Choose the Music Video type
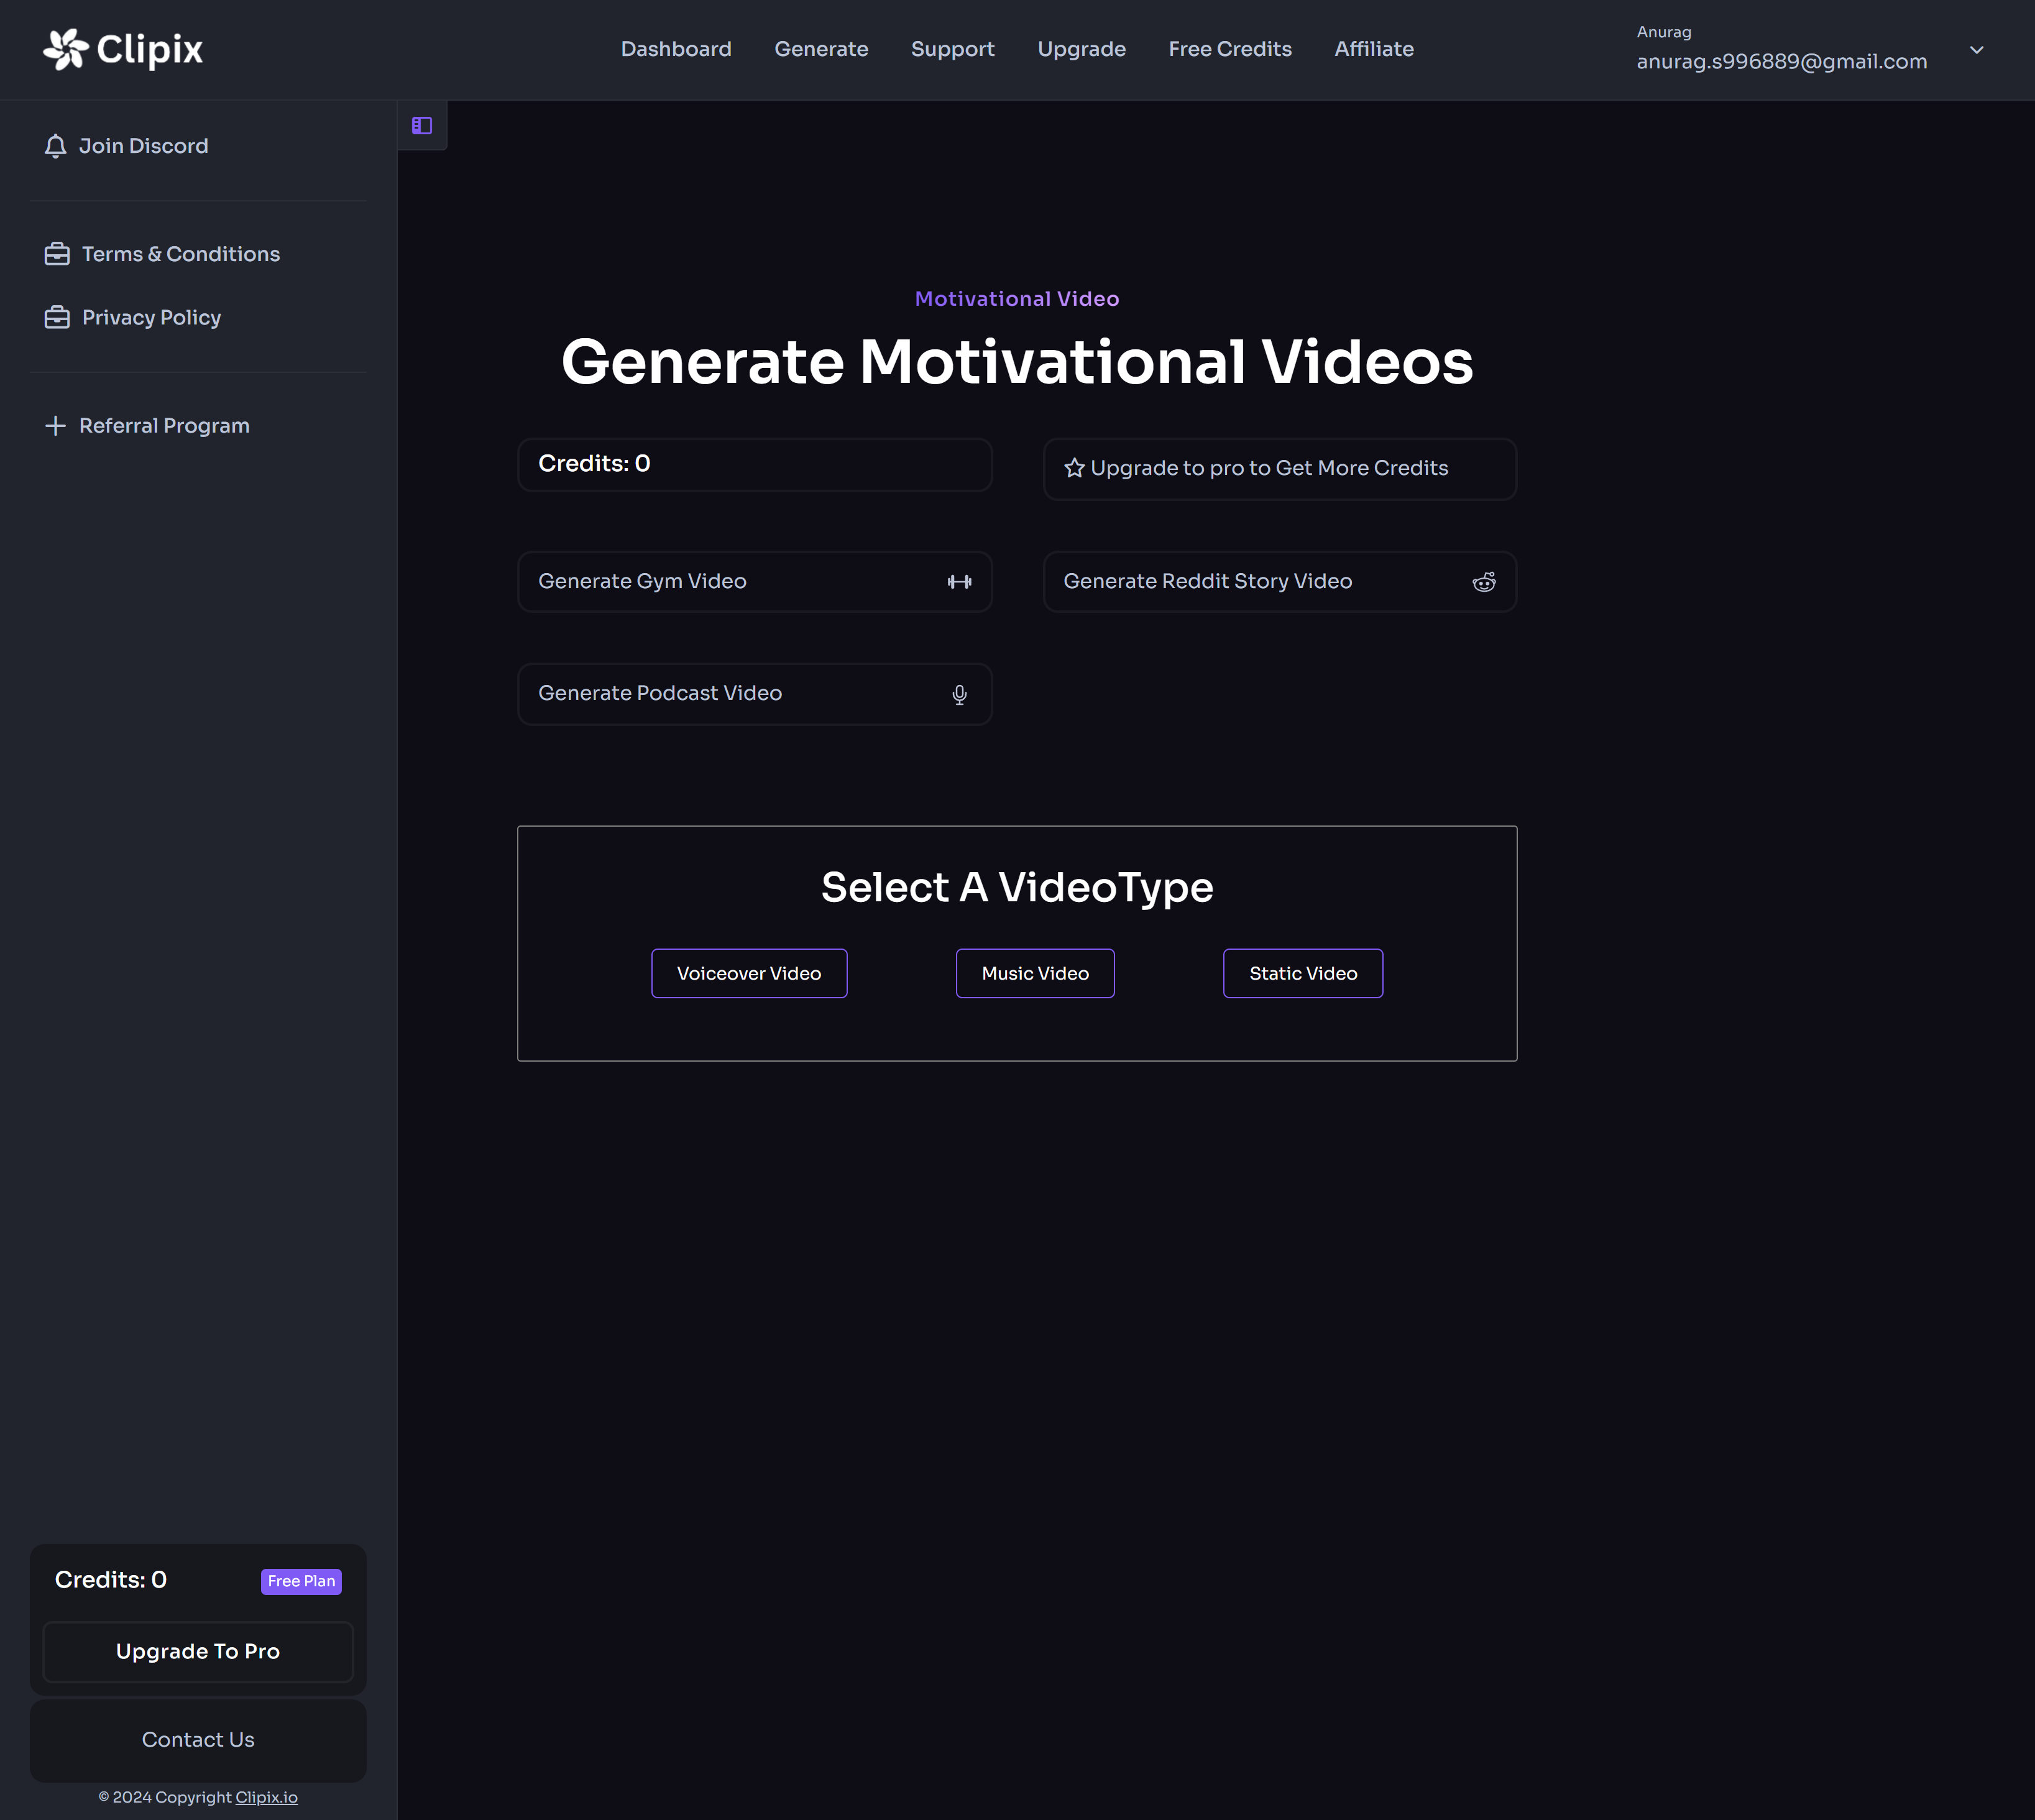The height and width of the screenshot is (1820, 2035). click(x=1034, y=973)
